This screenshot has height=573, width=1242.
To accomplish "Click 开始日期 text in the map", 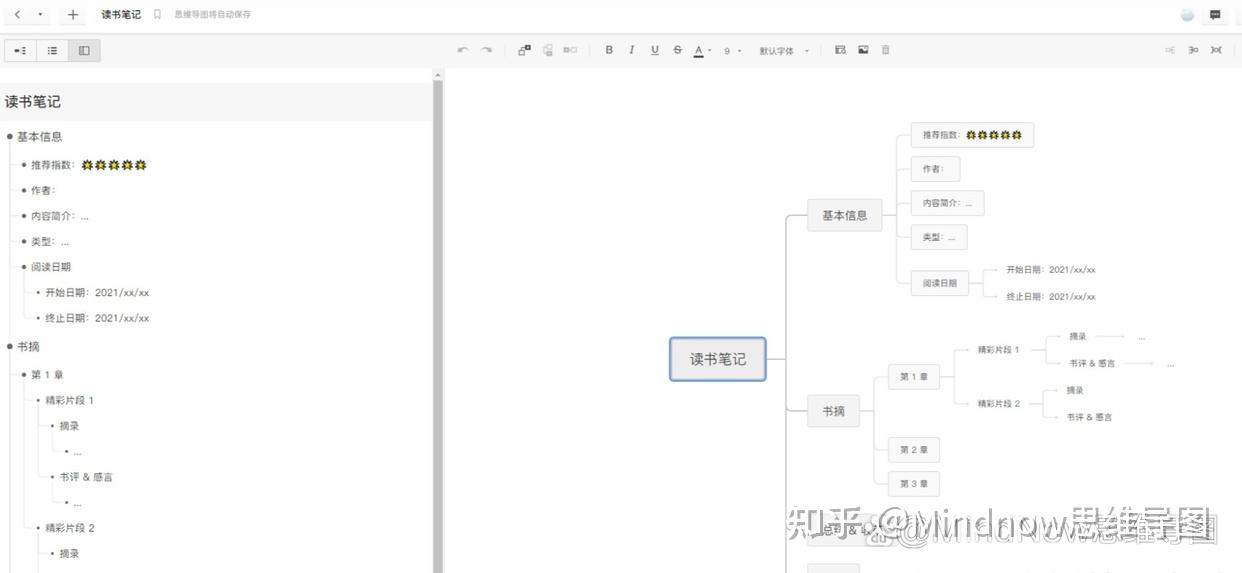I will tap(1051, 270).
